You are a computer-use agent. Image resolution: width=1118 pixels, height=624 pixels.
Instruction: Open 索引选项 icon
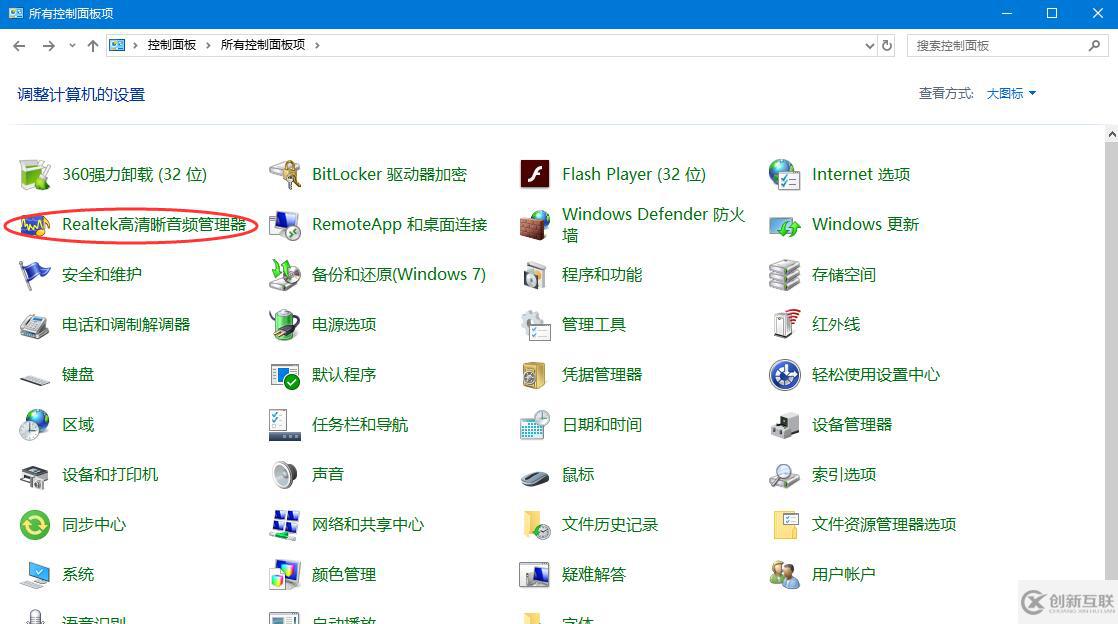[784, 476]
